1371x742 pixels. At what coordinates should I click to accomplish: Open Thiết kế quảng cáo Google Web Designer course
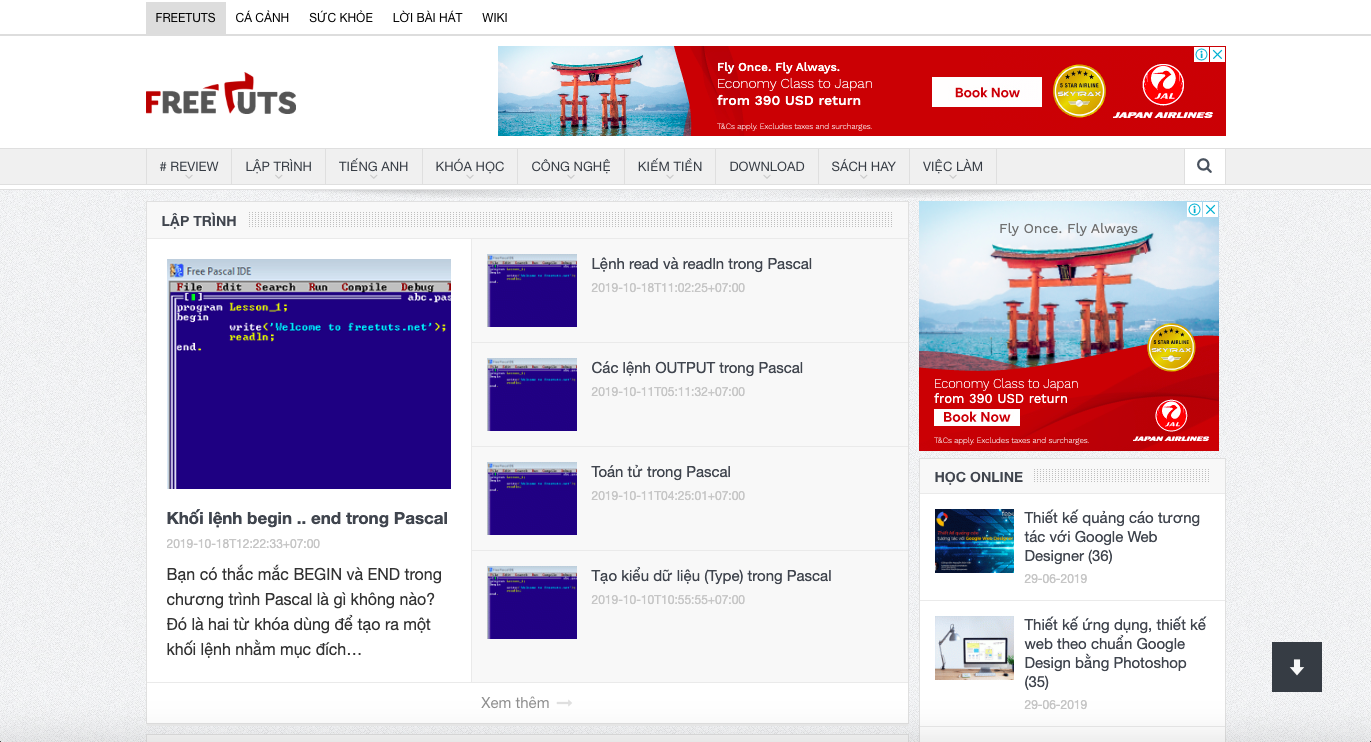(1111, 536)
